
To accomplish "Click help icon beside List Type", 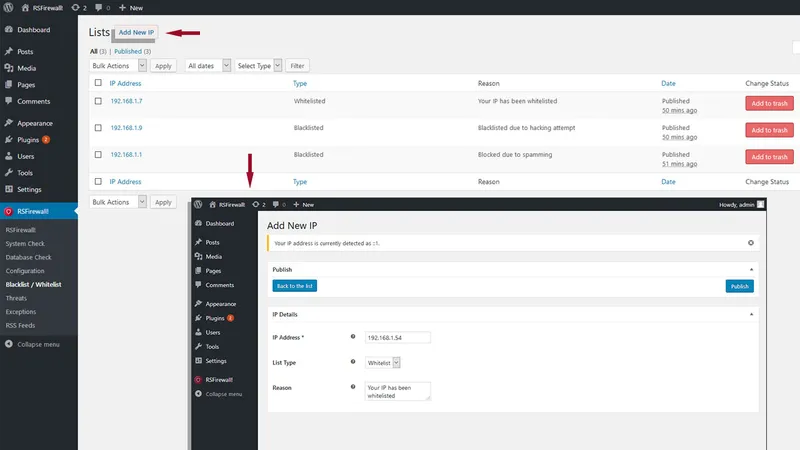I will [353, 362].
